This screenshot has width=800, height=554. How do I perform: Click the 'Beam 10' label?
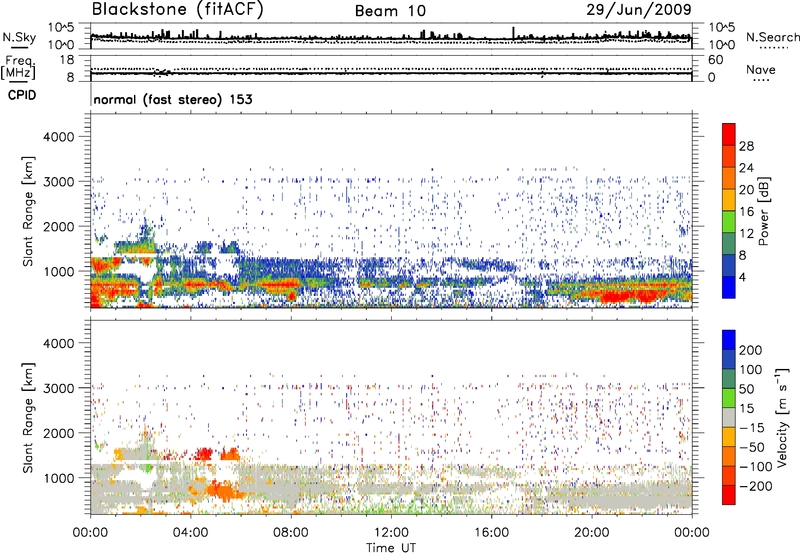390,11
